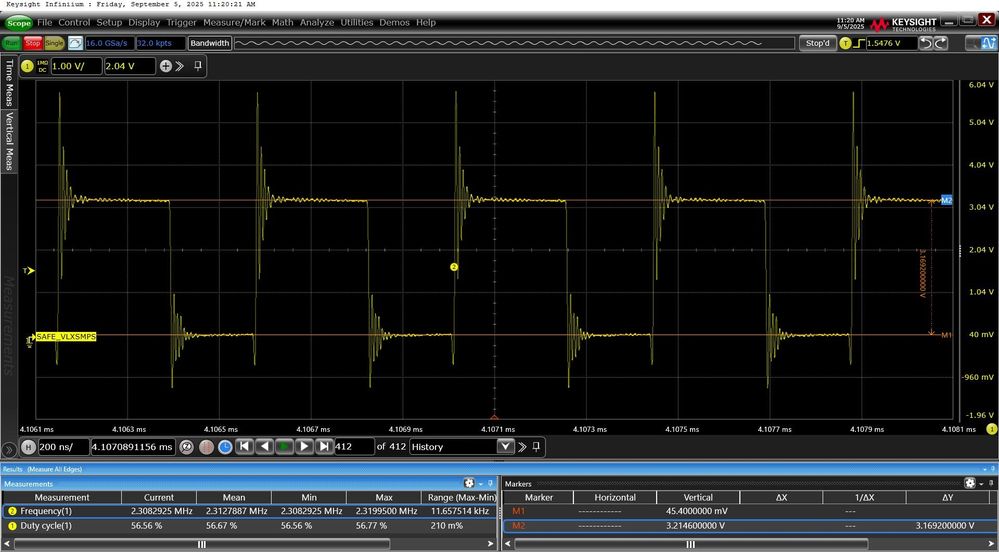Click the Single acquisition button
999x552 pixels.
[x=54, y=43]
